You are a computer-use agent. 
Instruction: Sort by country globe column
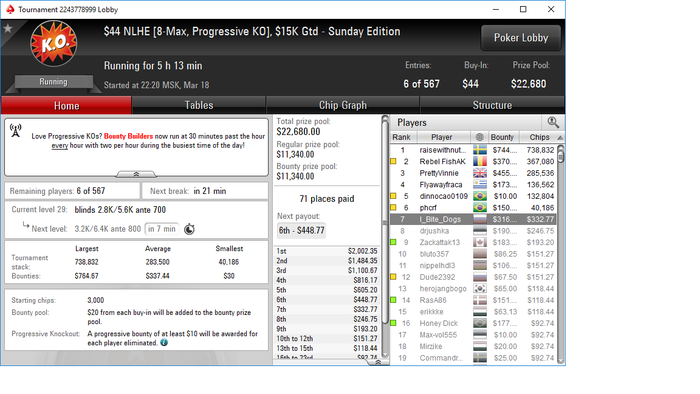click(479, 137)
